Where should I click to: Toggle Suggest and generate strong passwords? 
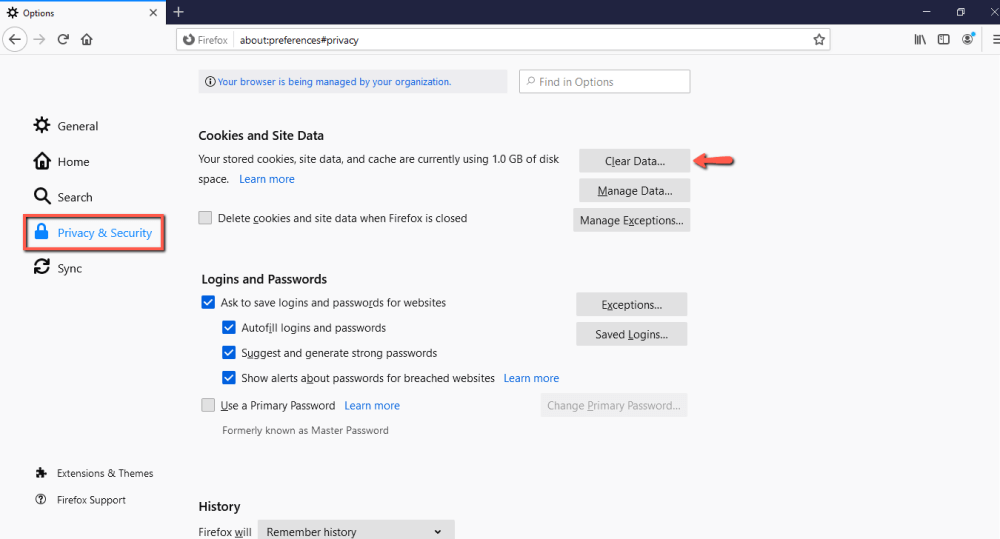point(228,353)
